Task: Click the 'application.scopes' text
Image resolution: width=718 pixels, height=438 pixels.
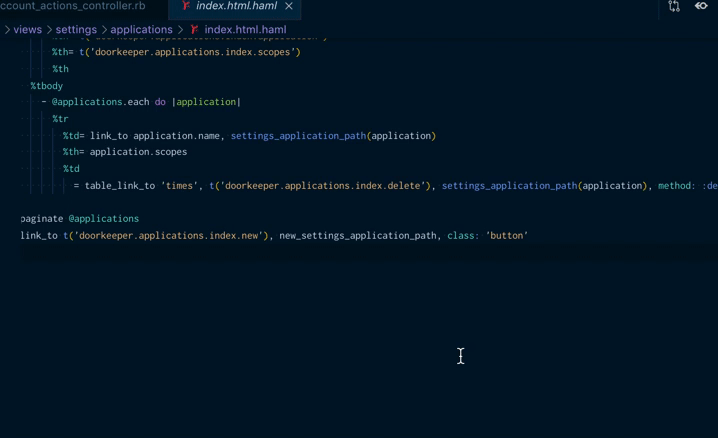Action: (x=138, y=152)
